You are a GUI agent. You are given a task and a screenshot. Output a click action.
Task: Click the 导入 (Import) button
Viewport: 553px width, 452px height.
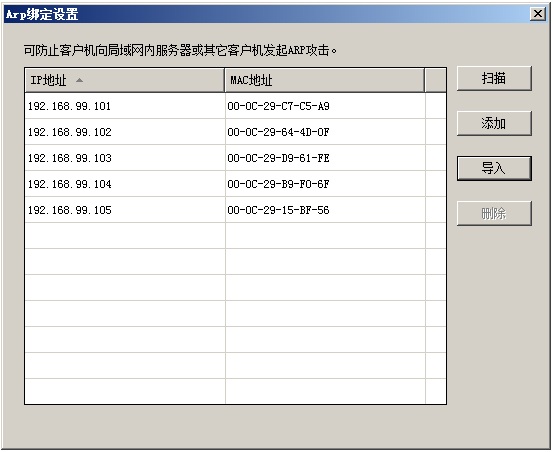[x=494, y=168]
